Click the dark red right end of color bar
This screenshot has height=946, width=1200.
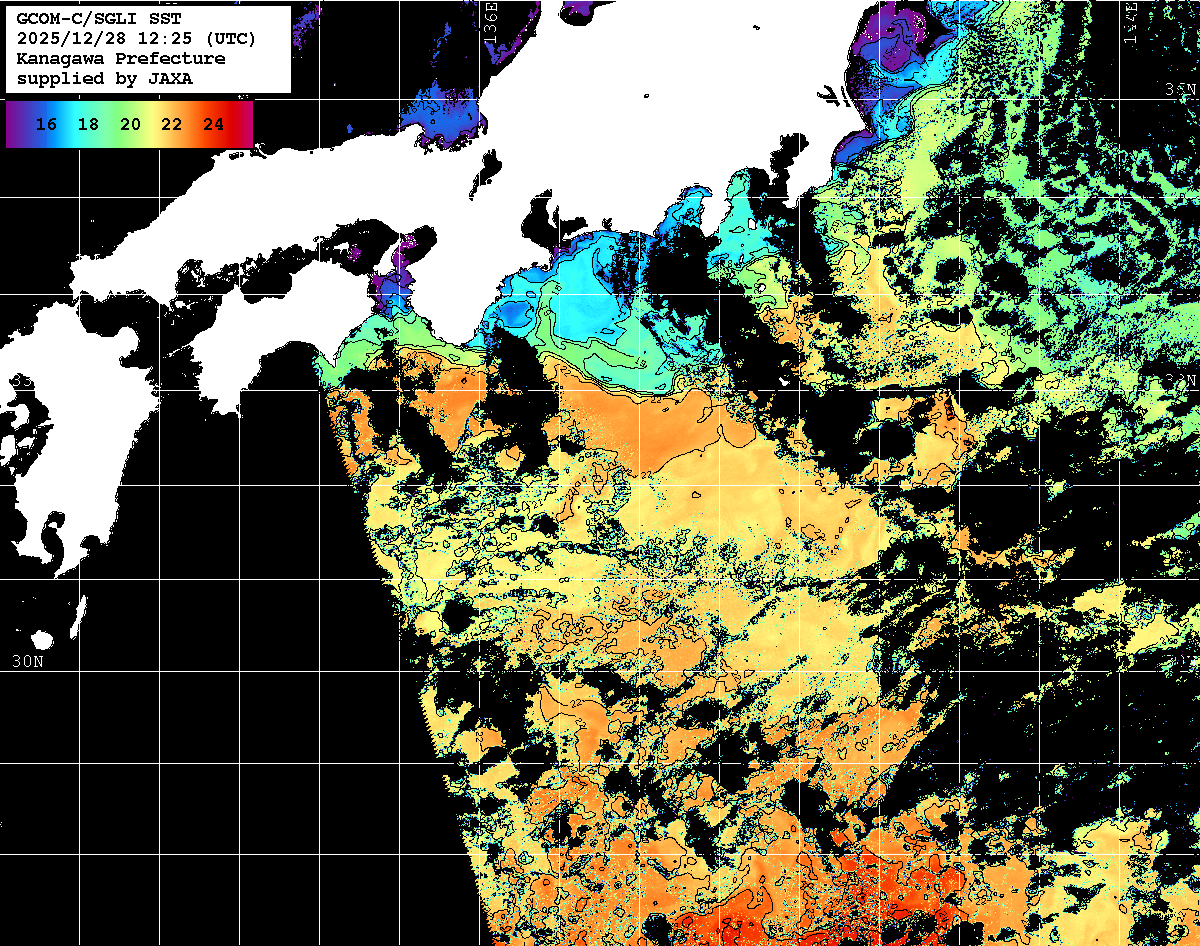click(245, 125)
